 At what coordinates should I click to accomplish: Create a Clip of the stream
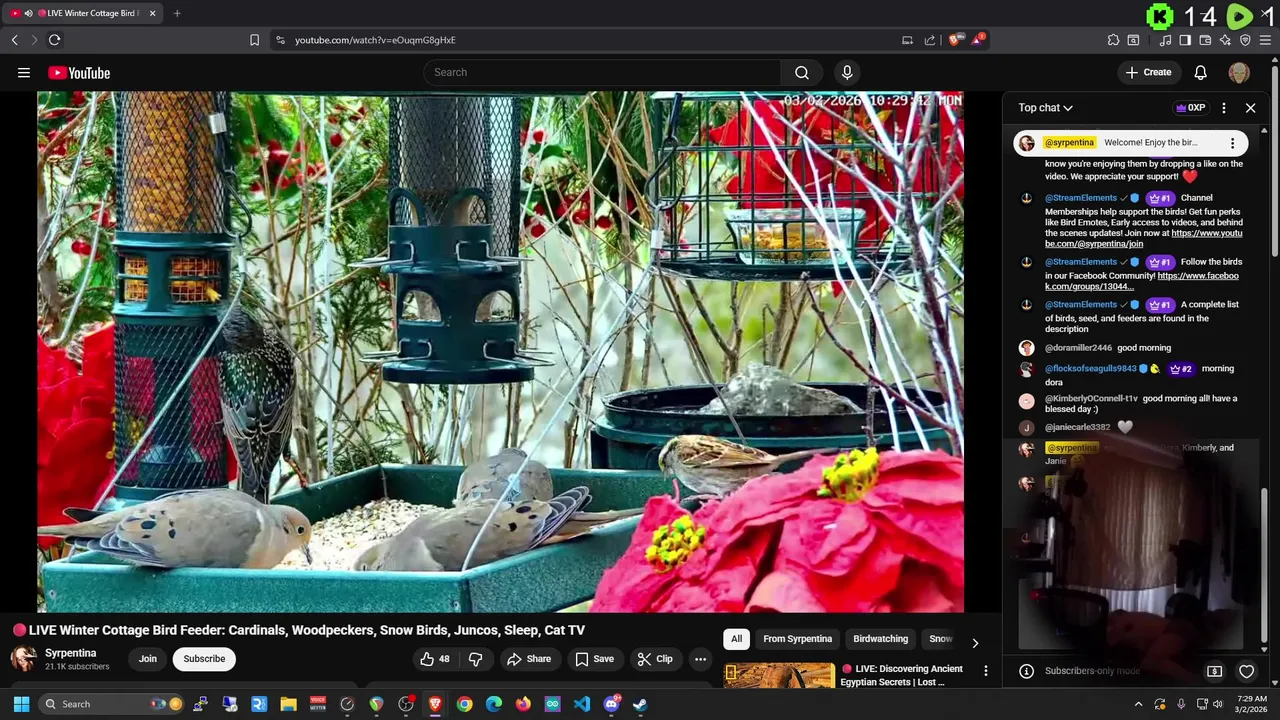655,659
